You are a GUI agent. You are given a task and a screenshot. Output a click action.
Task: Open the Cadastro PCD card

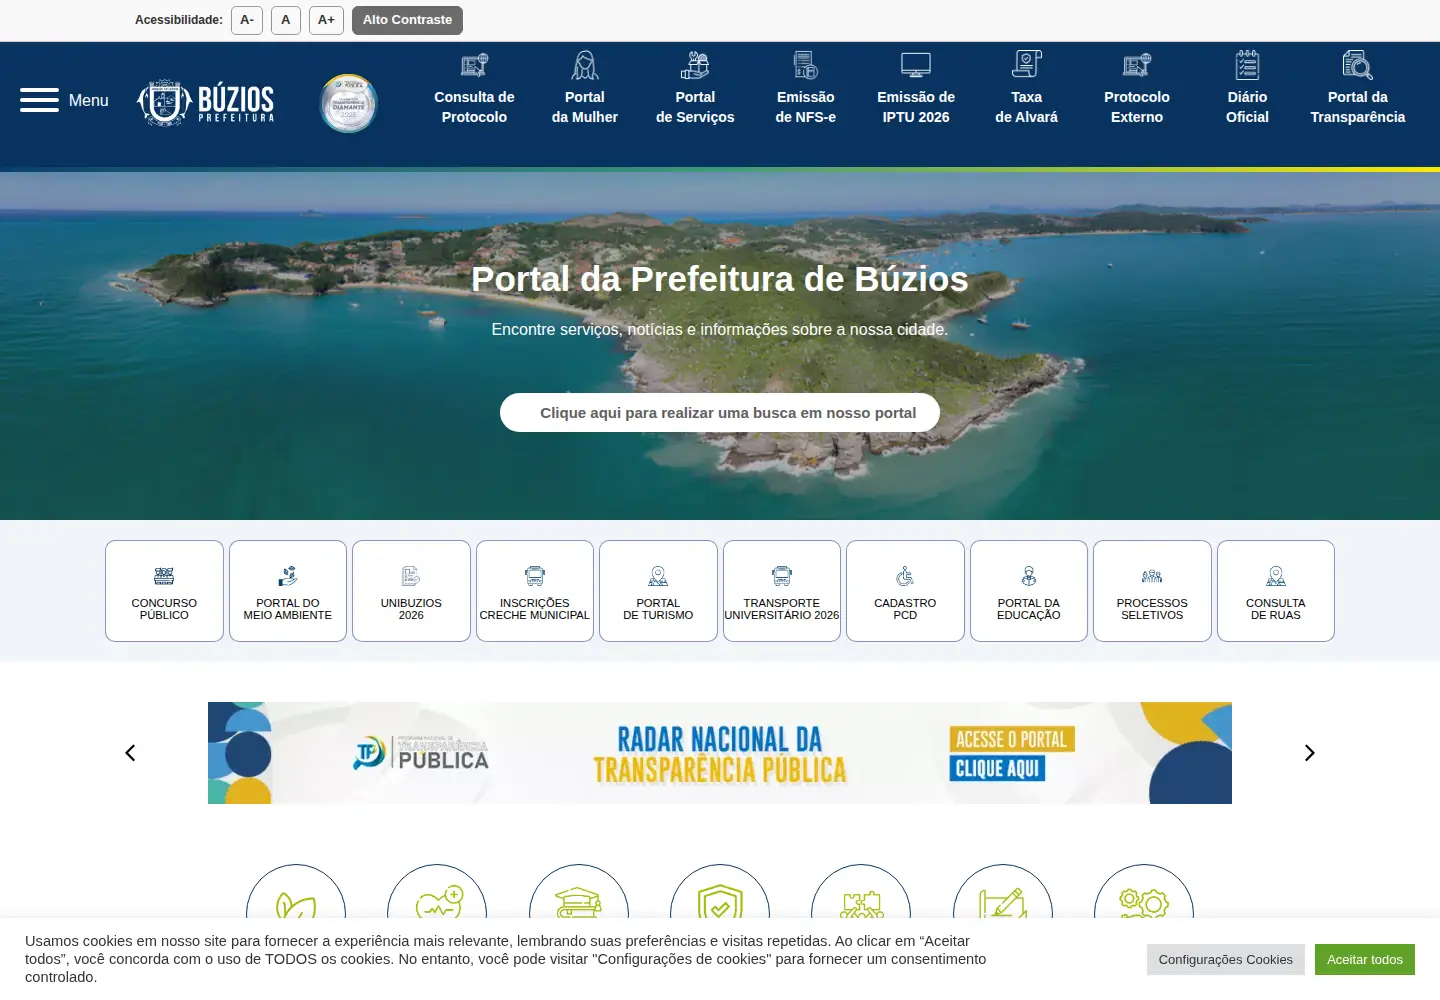point(905,591)
